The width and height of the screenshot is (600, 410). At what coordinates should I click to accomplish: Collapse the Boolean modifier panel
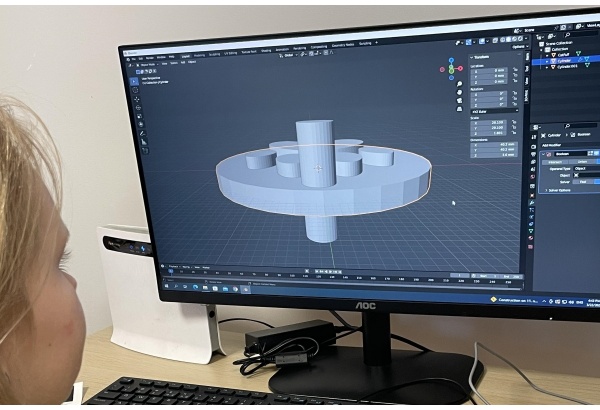click(543, 154)
